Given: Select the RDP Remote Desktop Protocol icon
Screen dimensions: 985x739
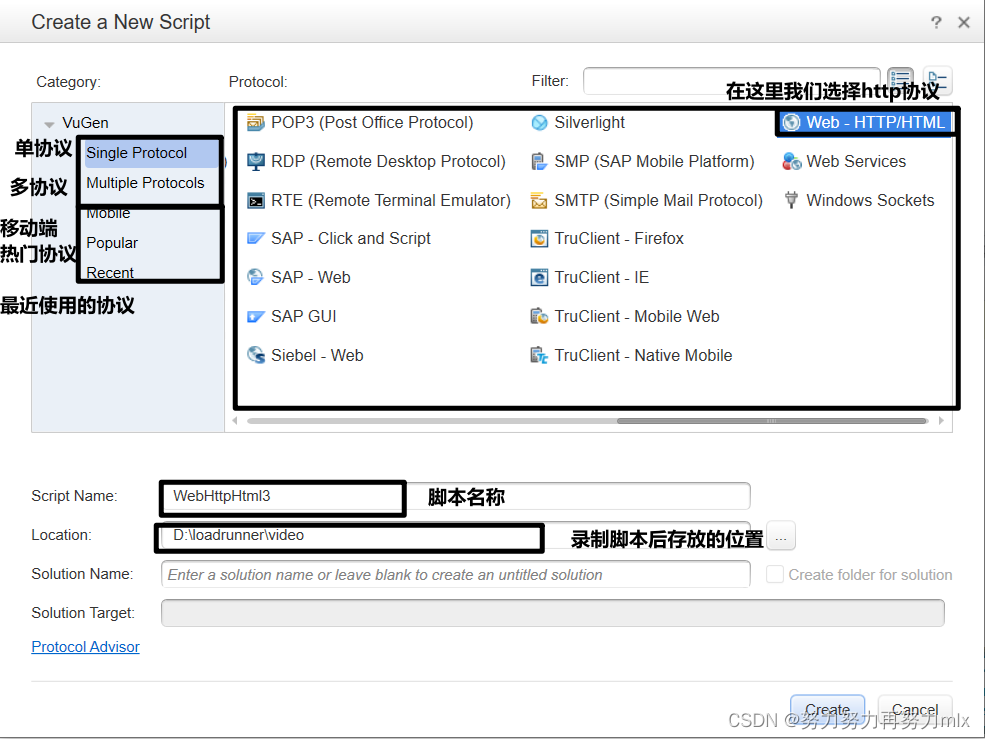Looking at the screenshot, I should [256, 161].
